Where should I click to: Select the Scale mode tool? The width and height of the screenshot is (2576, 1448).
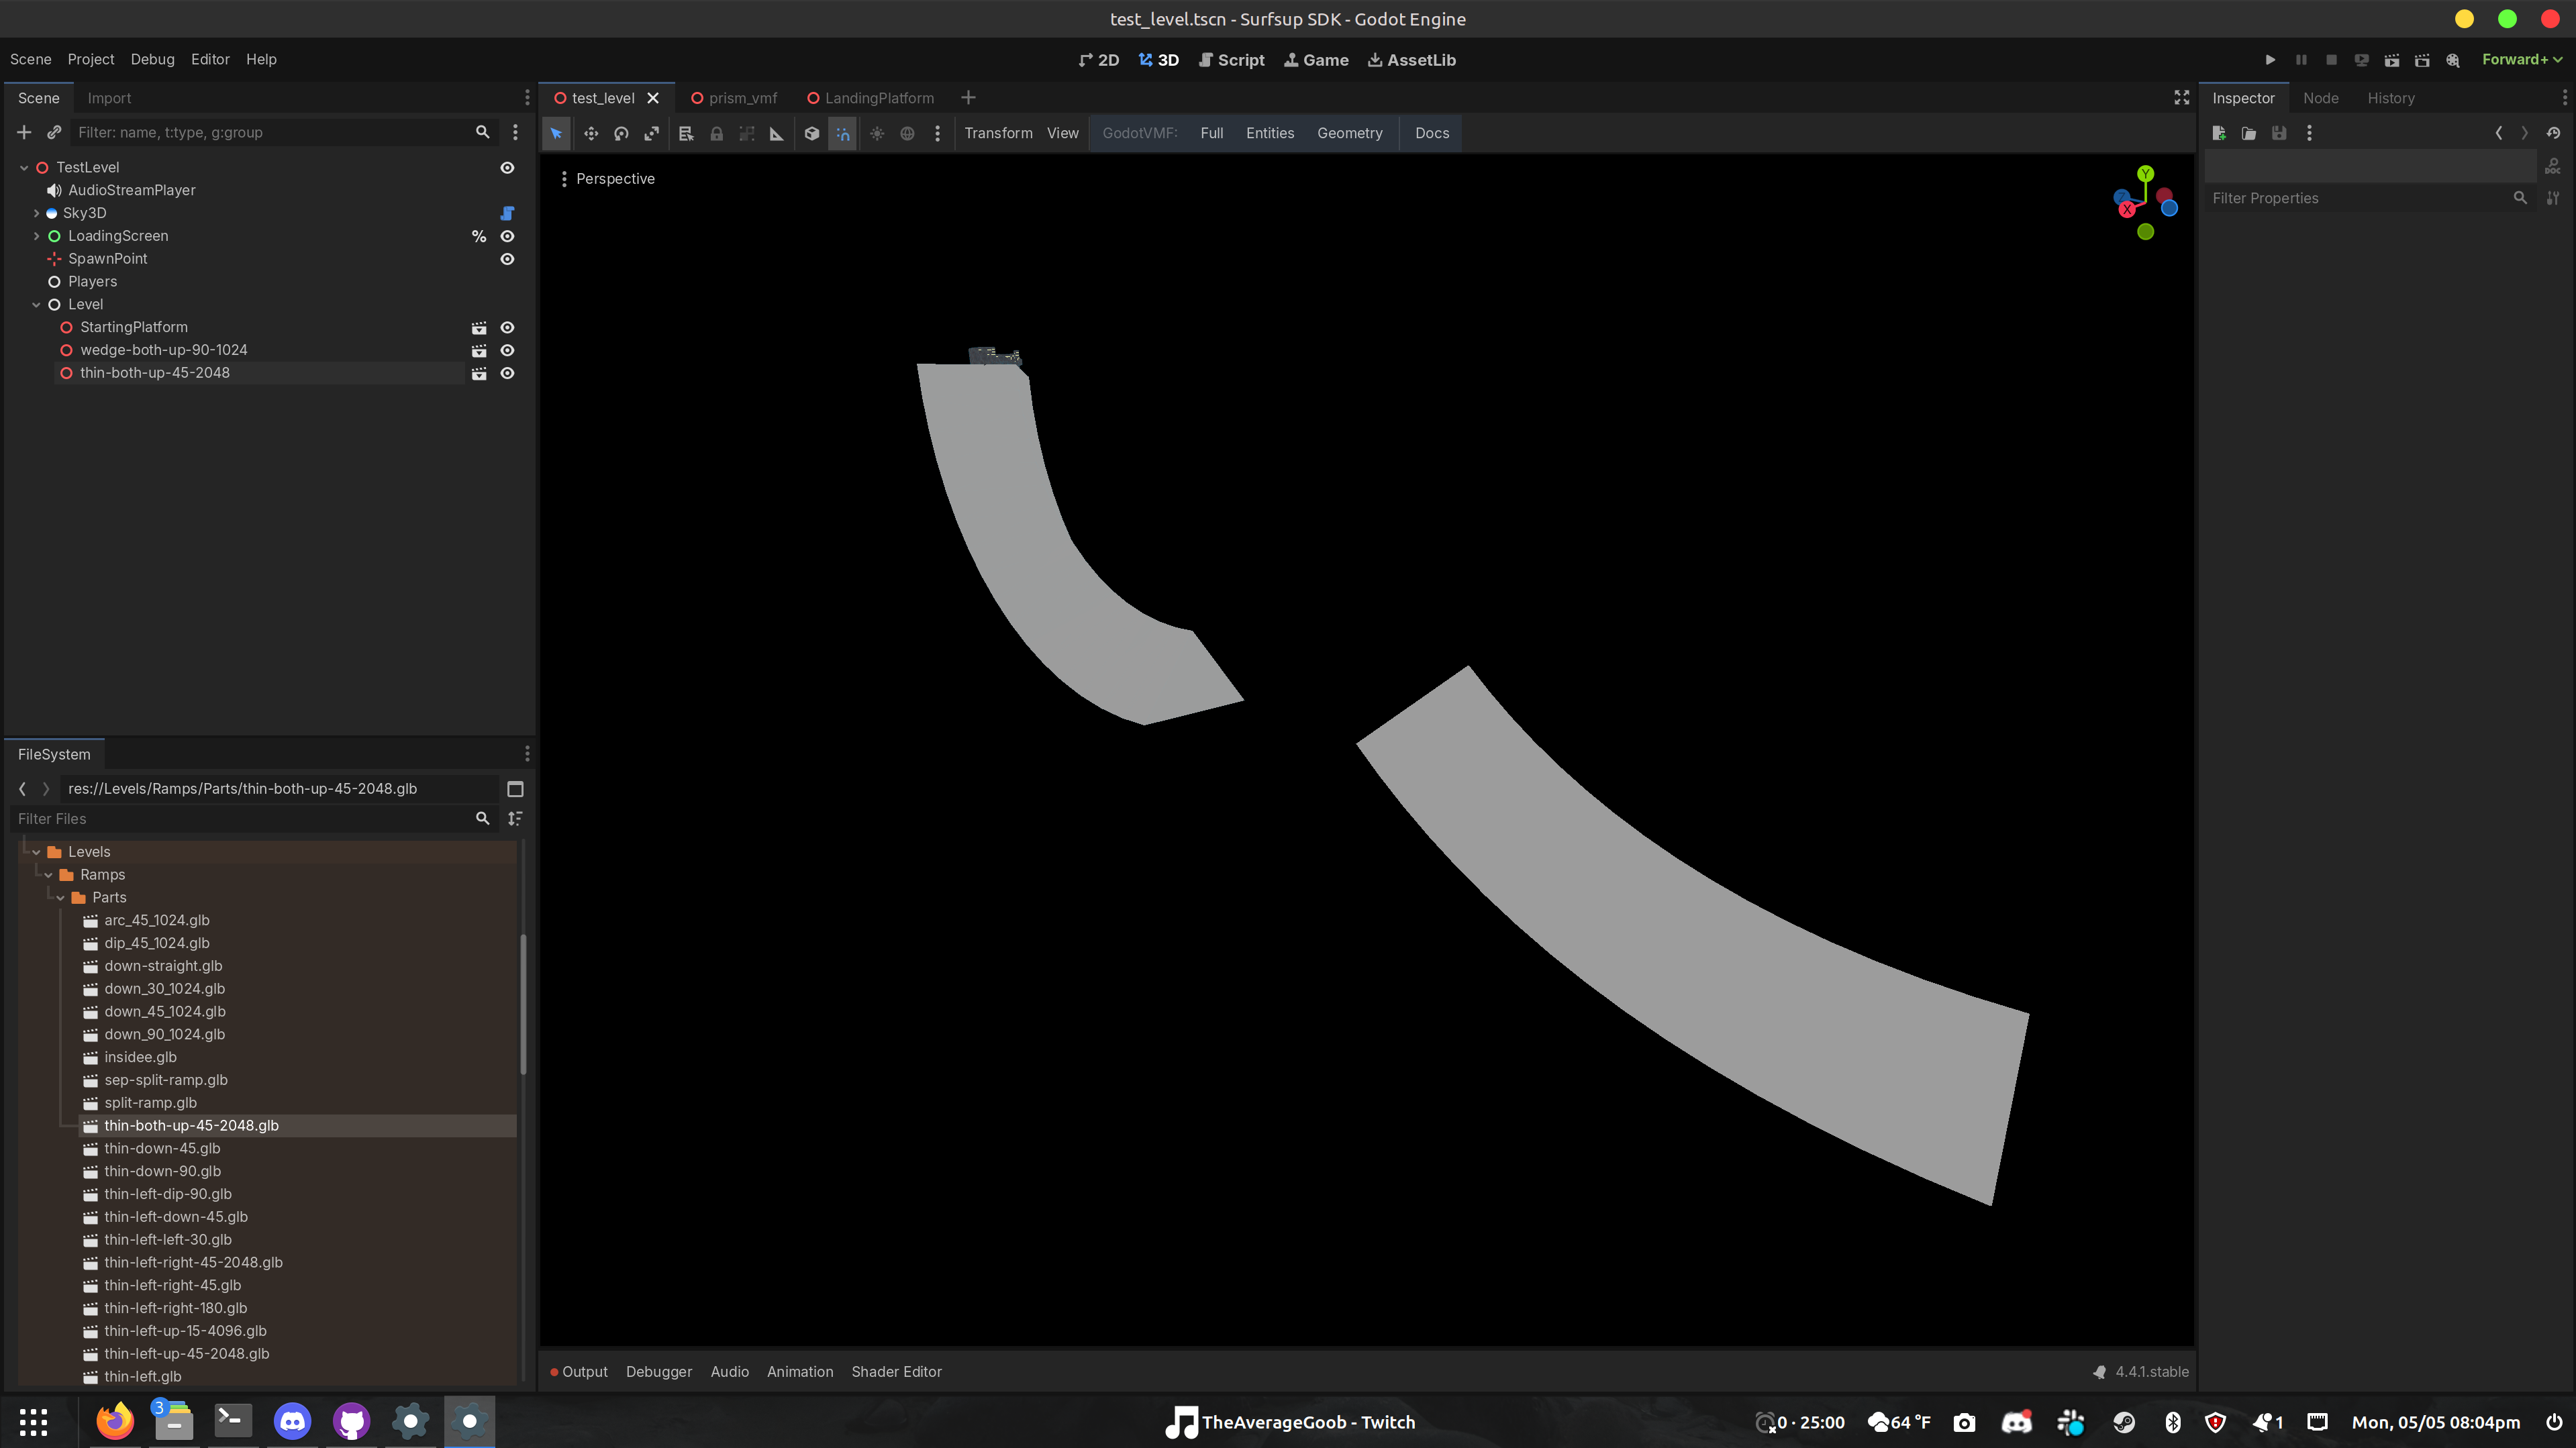coord(651,133)
